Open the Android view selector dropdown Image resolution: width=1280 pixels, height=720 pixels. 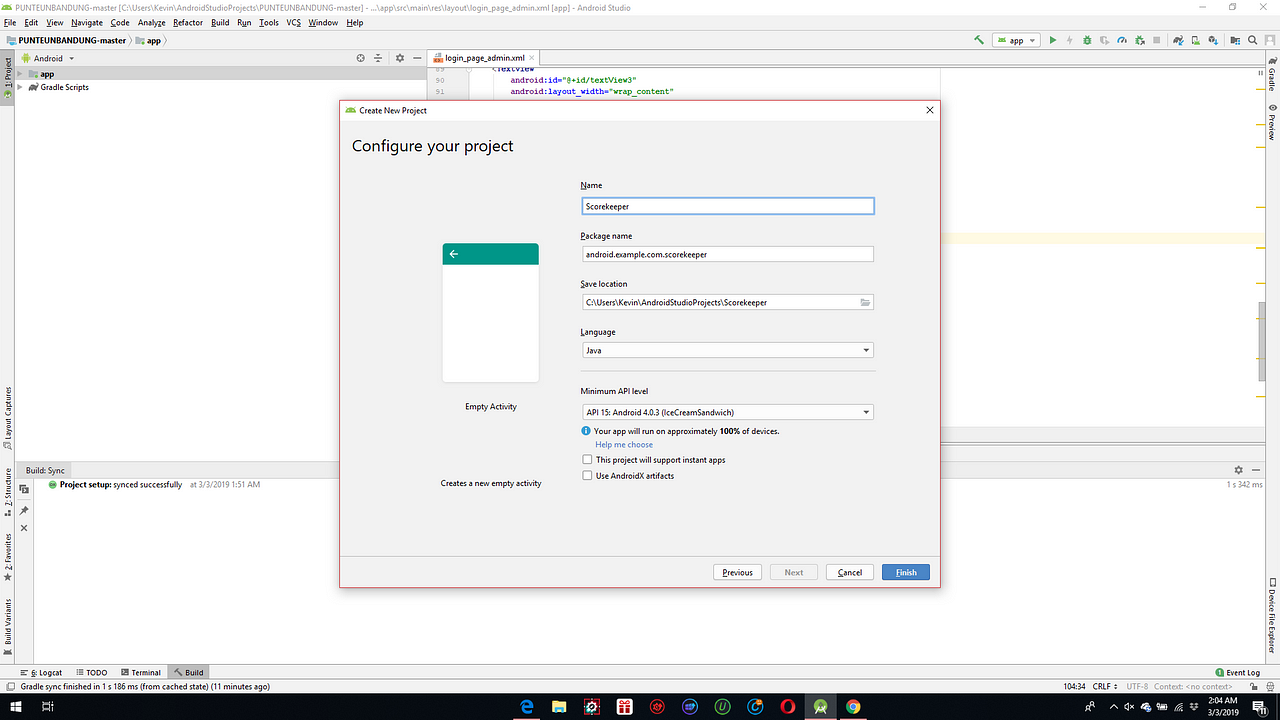[x=48, y=58]
